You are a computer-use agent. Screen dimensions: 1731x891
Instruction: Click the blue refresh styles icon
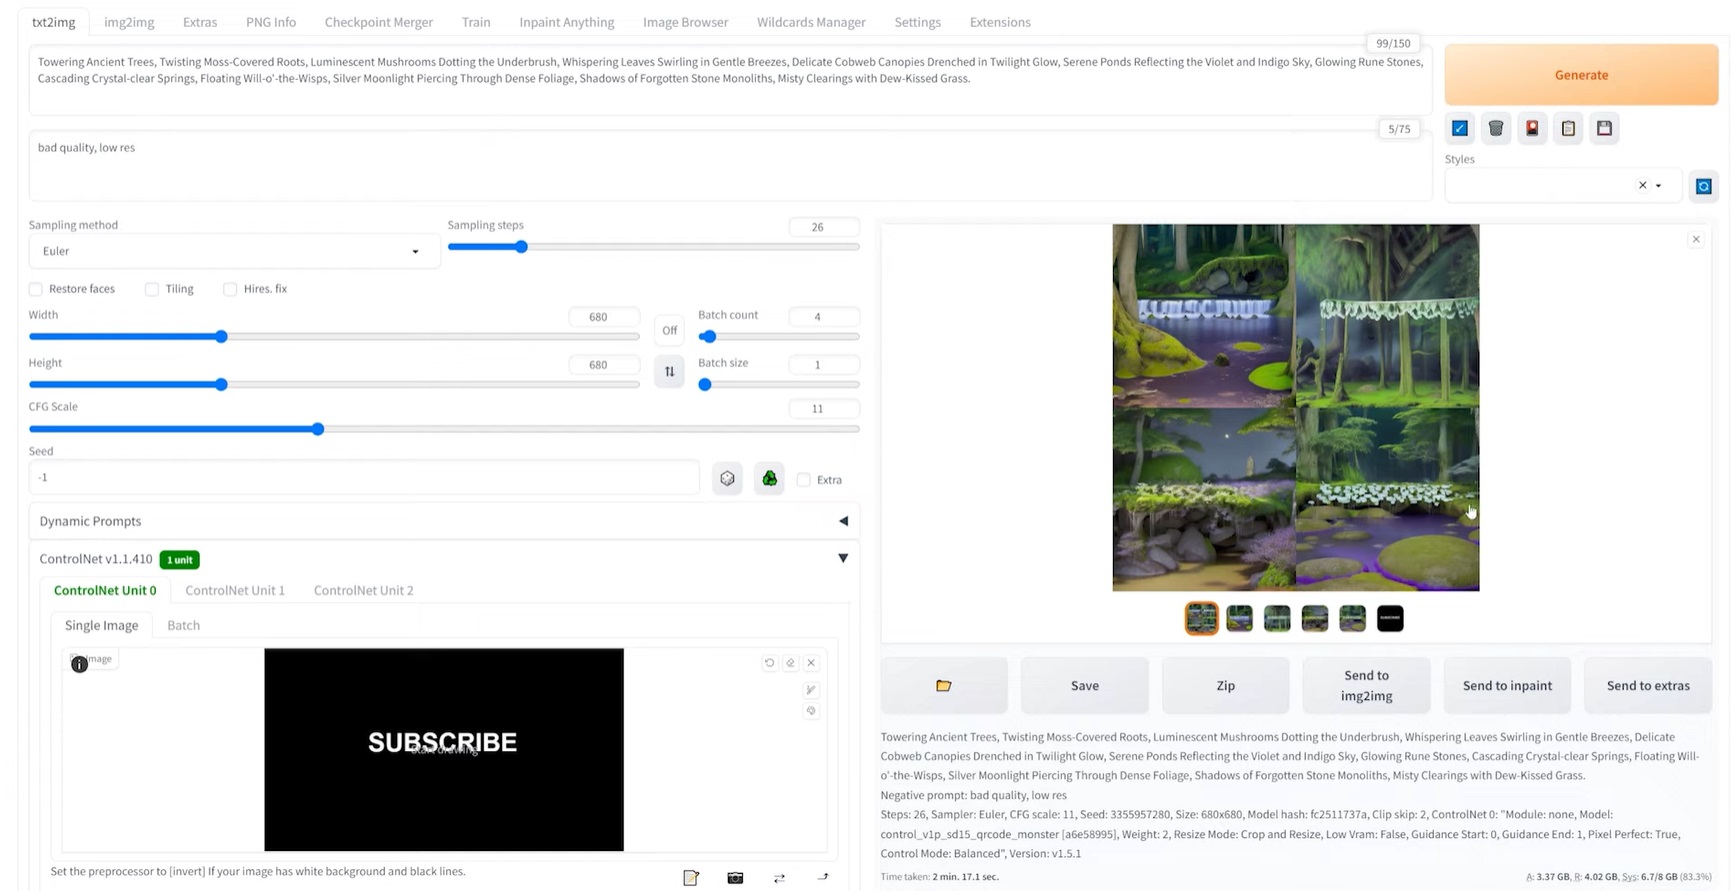coord(1704,186)
